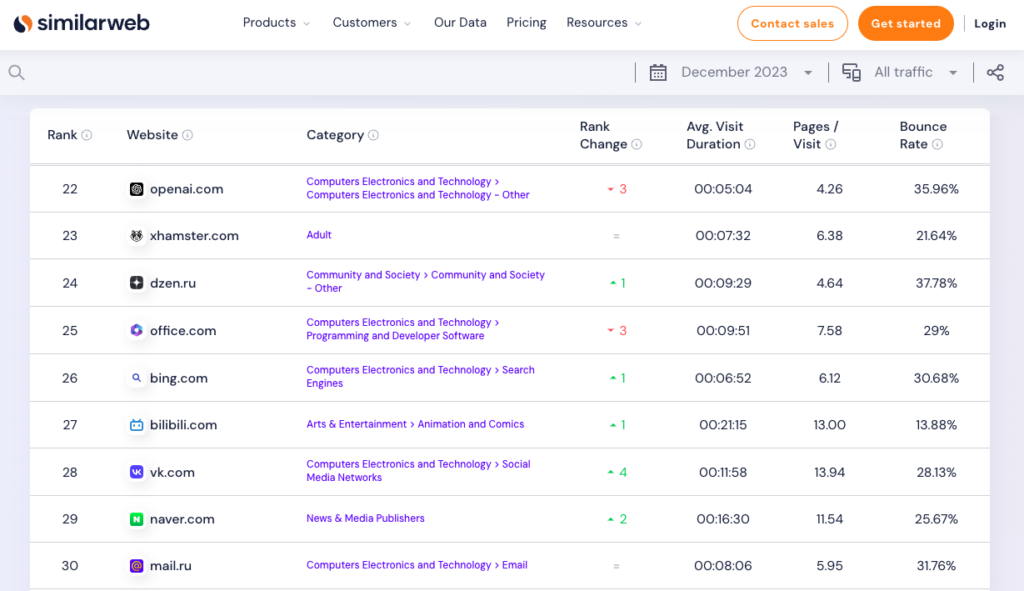Screen dimensions: 1024x591
Task: Click bilibili.com's 00:21:15 visit duration
Action: 723,425
